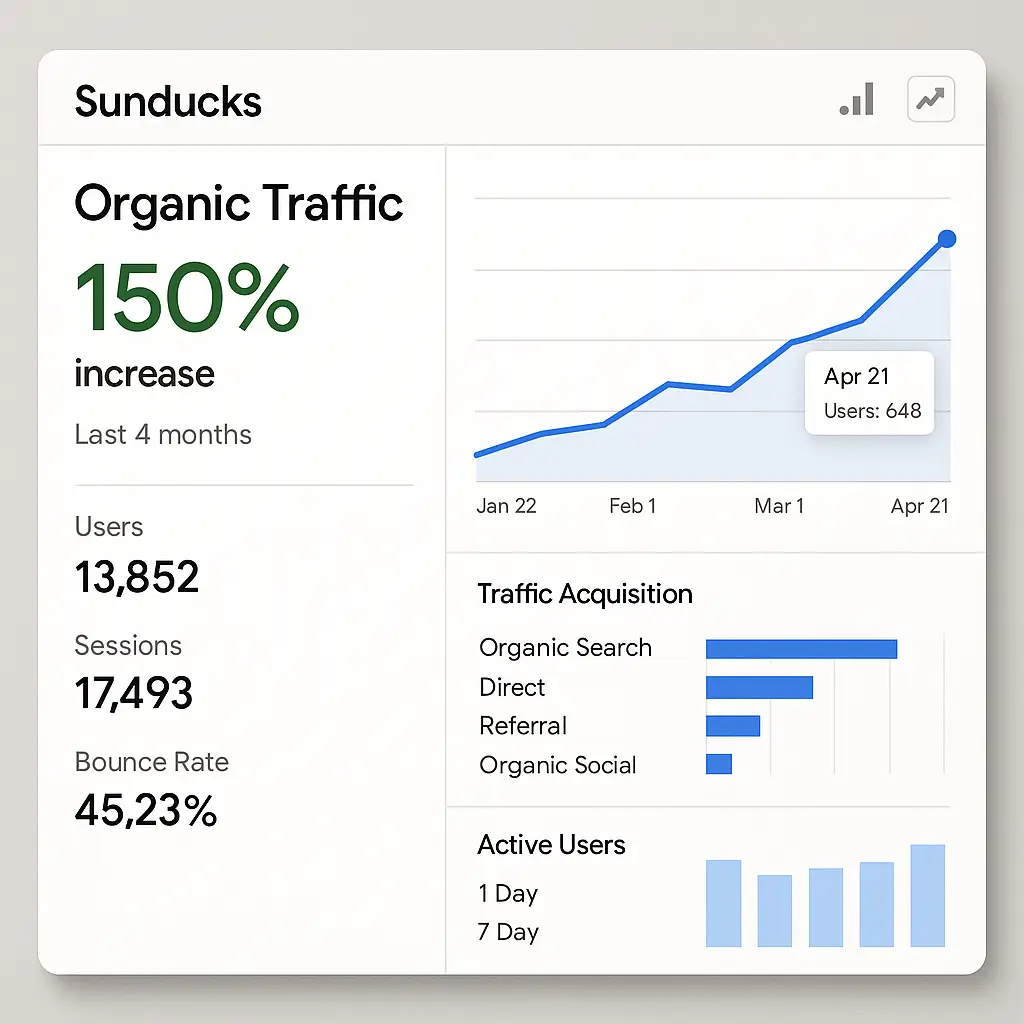The width and height of the screenshot is (1024, 1024).
Task: Click the Sunducks title
Action: point(168,102)
